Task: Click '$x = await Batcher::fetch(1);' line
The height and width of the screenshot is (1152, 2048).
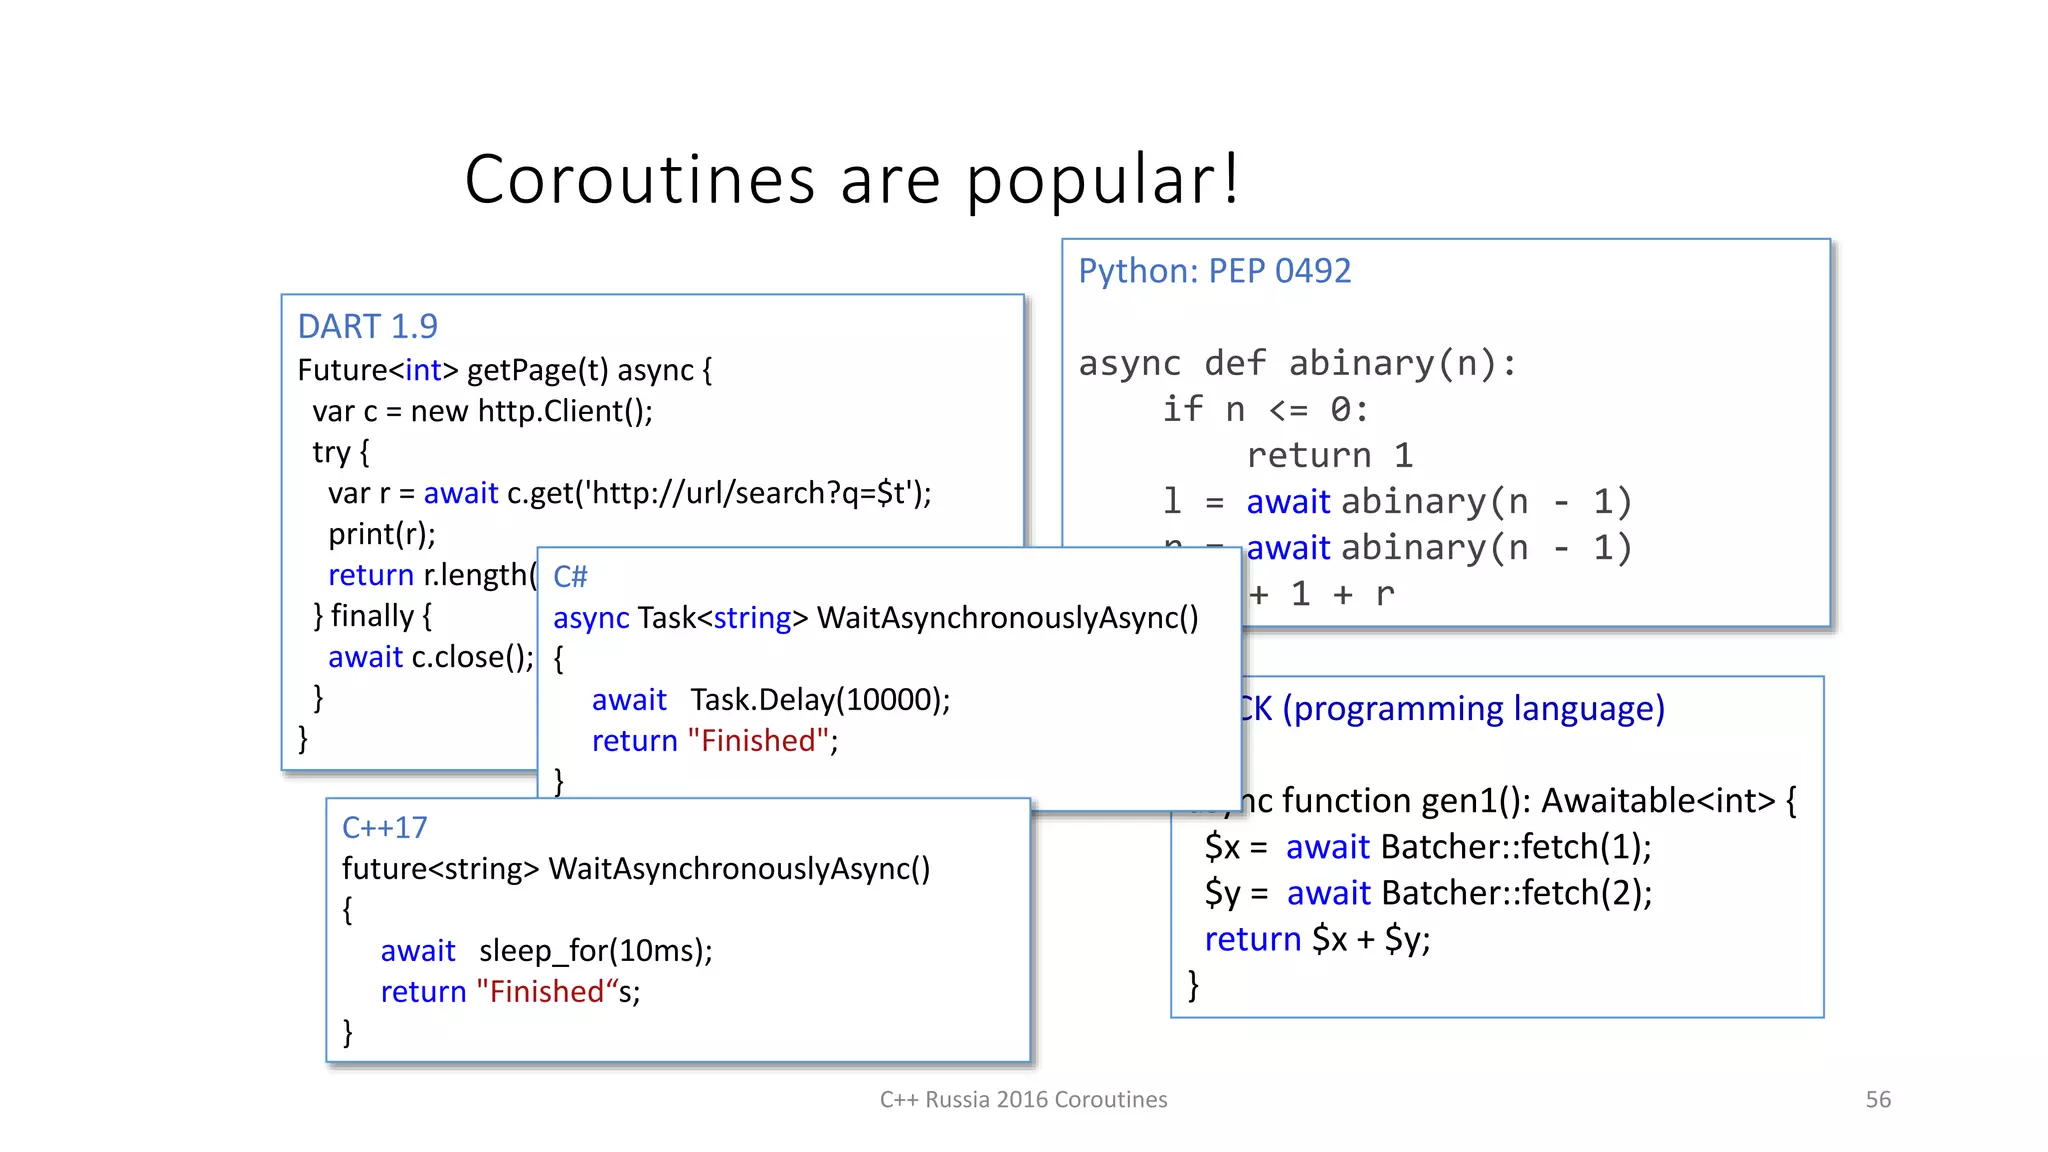Action: click(1428, 847)
